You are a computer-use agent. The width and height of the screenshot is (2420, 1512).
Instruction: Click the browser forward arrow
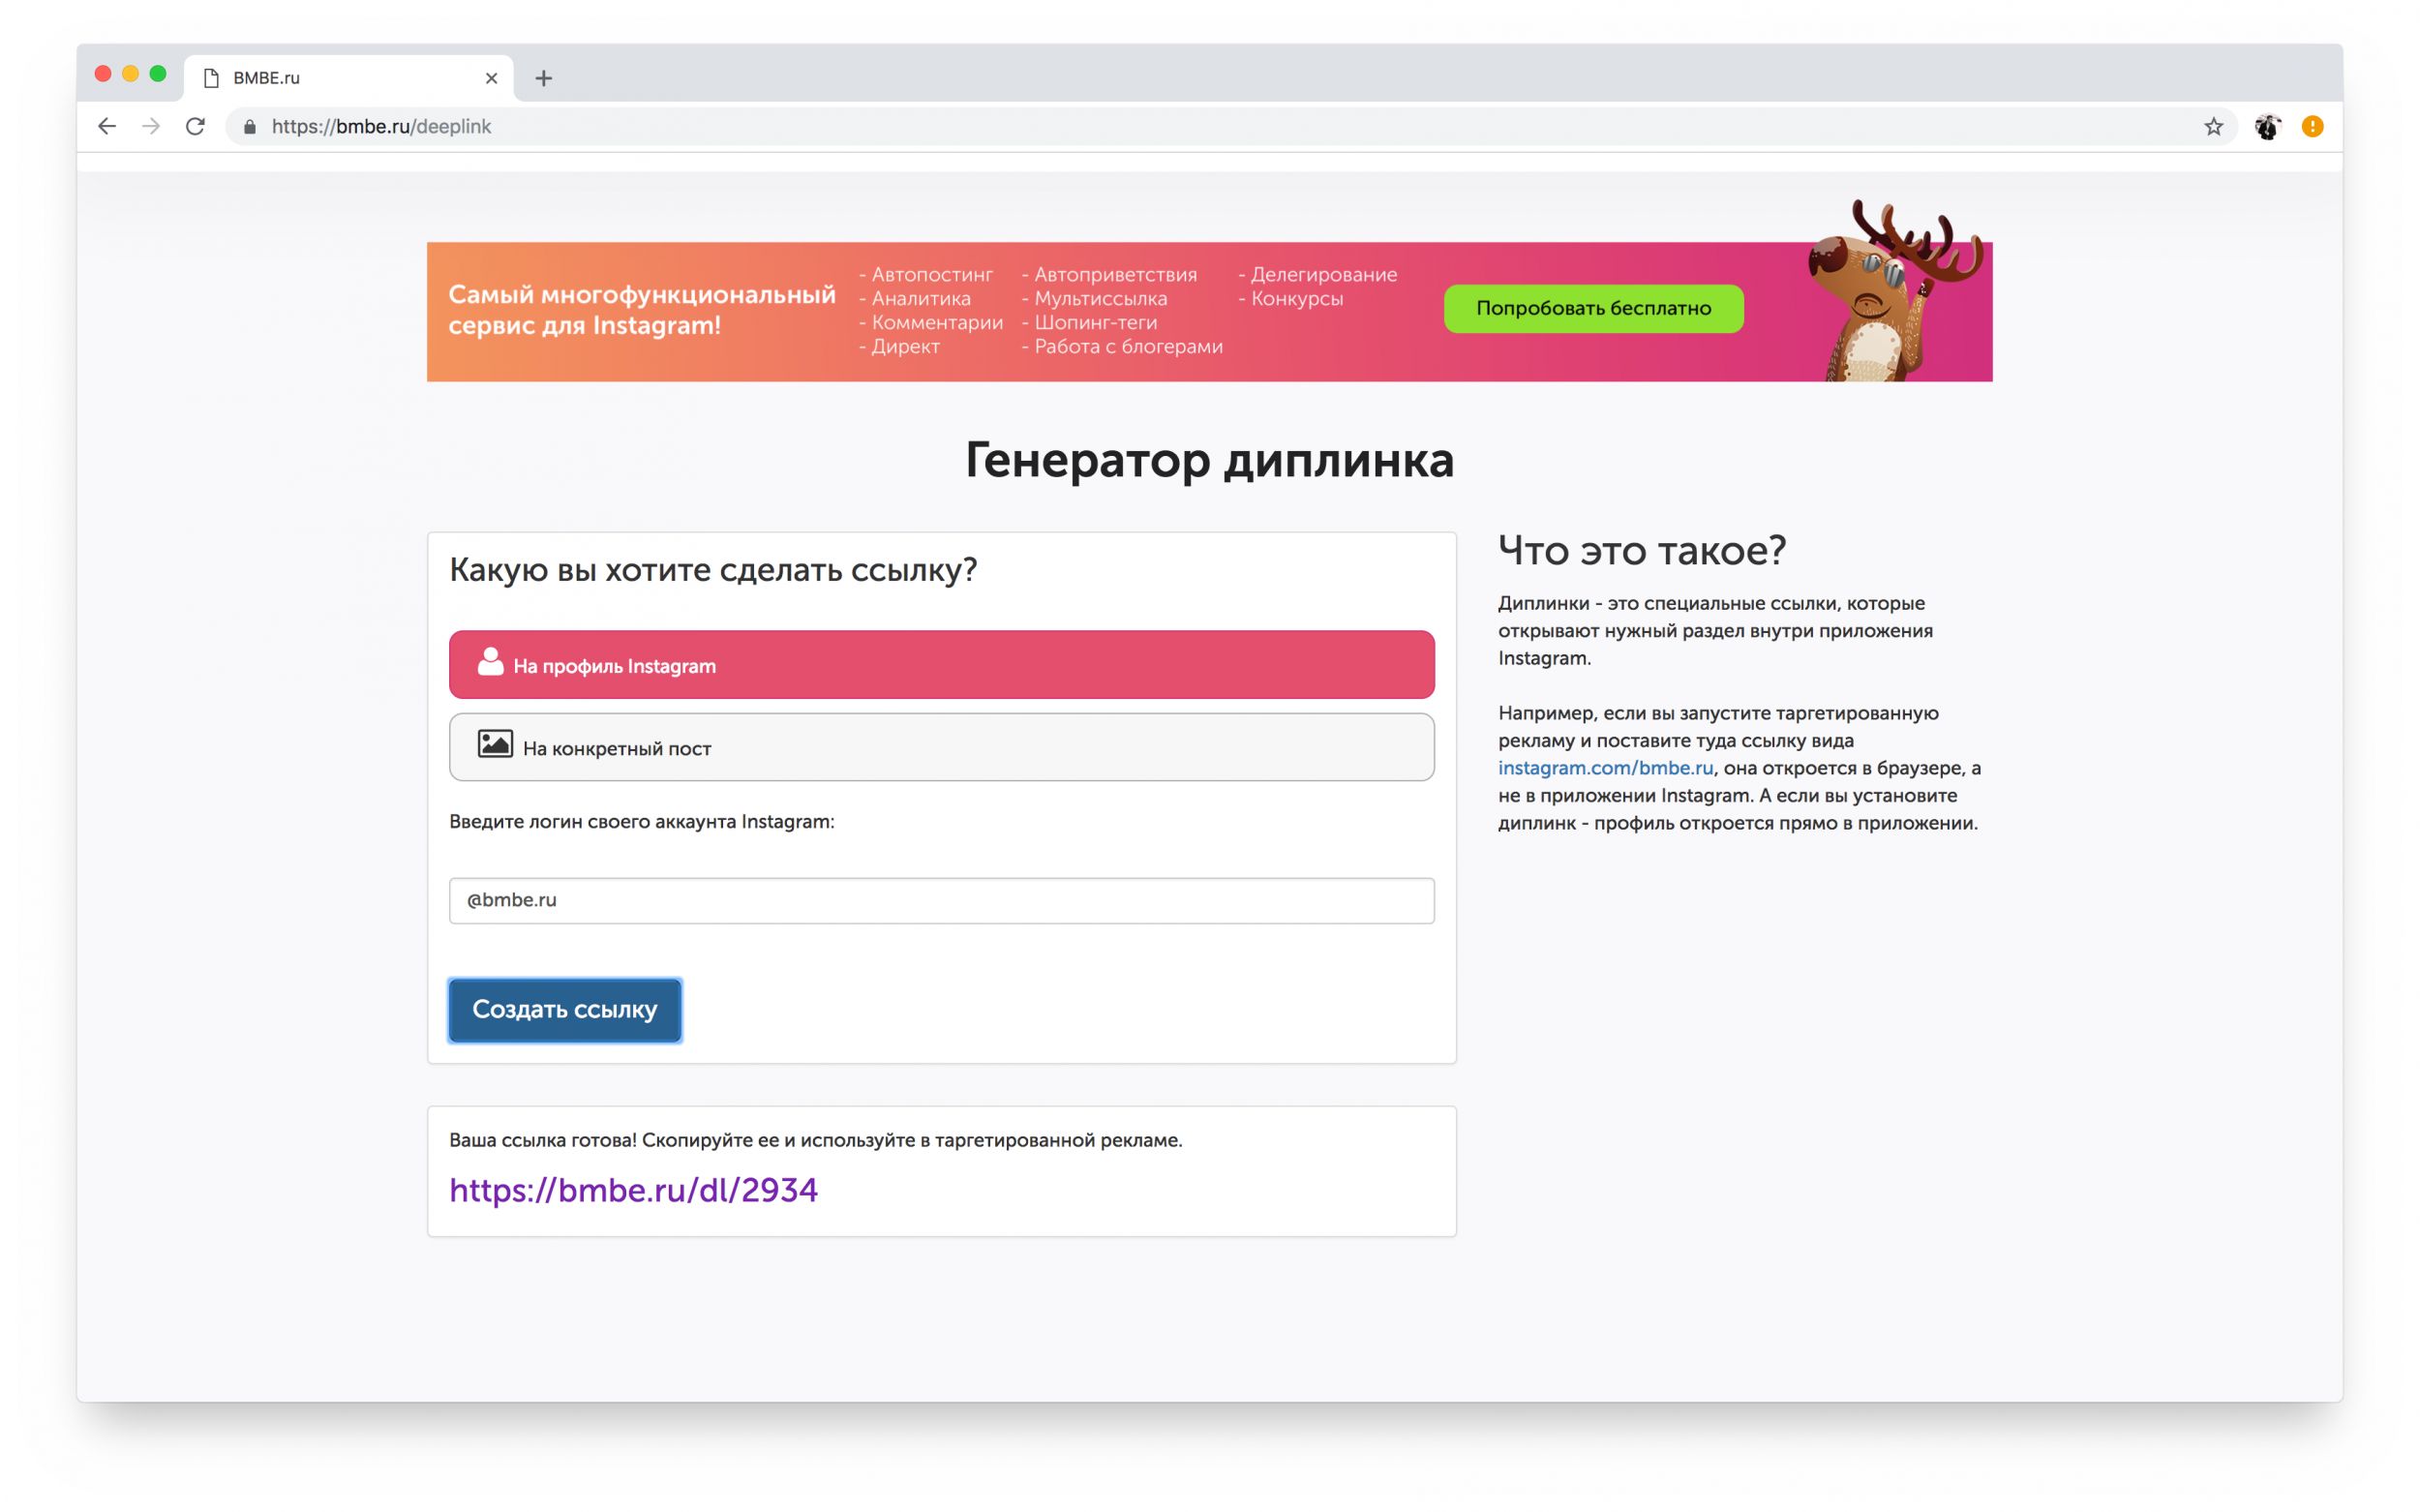tap(151, 126)
